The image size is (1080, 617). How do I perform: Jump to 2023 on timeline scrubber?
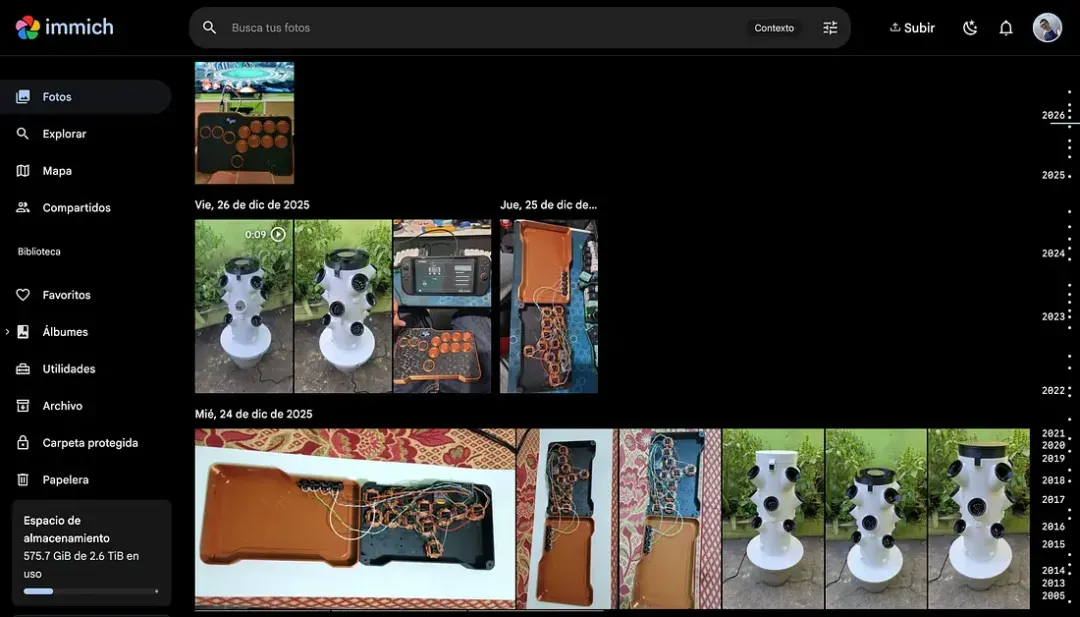(x=1053, y=317)
